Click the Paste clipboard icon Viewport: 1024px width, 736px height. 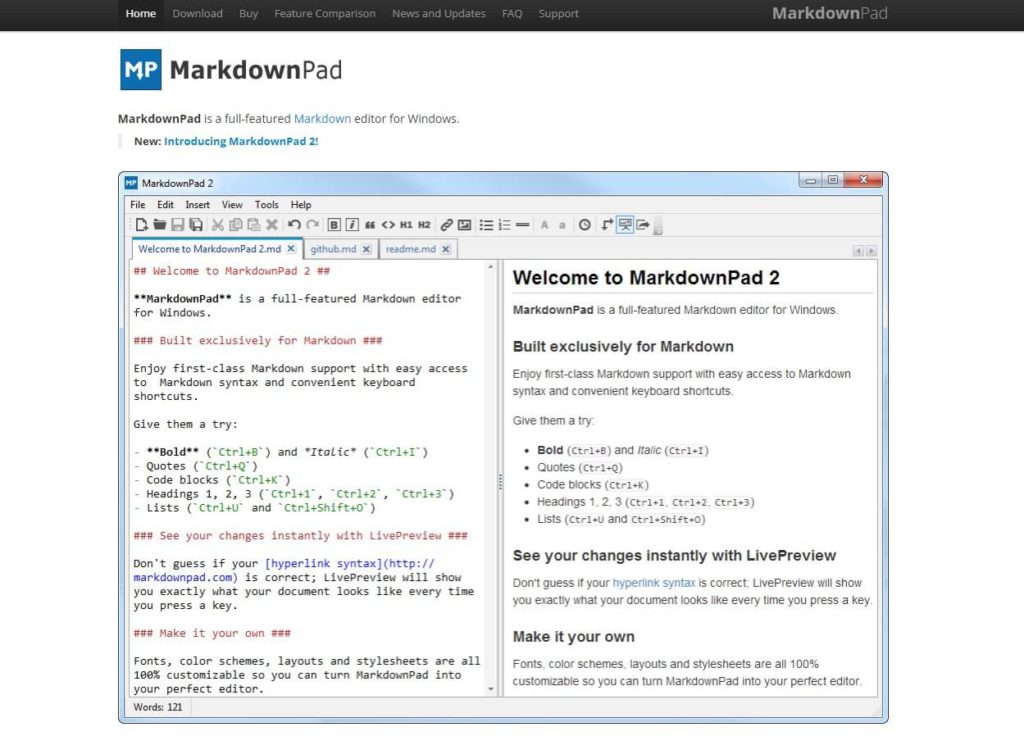point(254,225)
